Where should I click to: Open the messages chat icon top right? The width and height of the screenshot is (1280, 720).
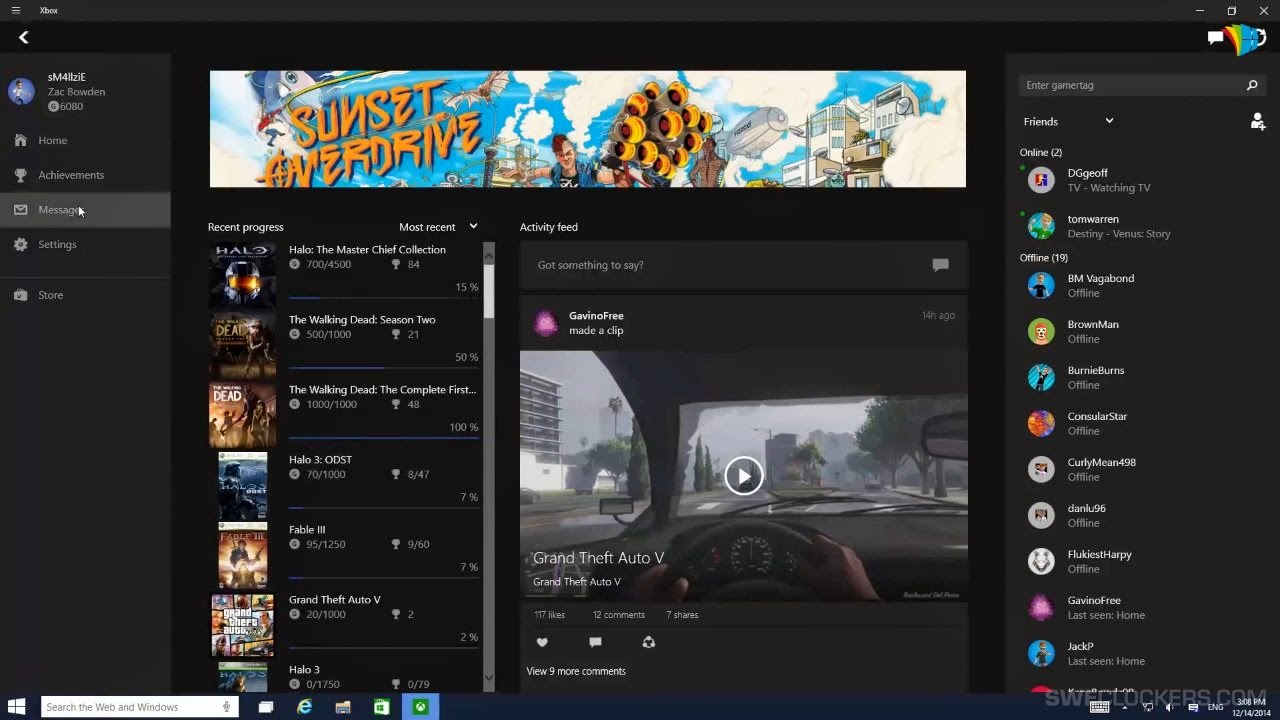[1216, 38]
